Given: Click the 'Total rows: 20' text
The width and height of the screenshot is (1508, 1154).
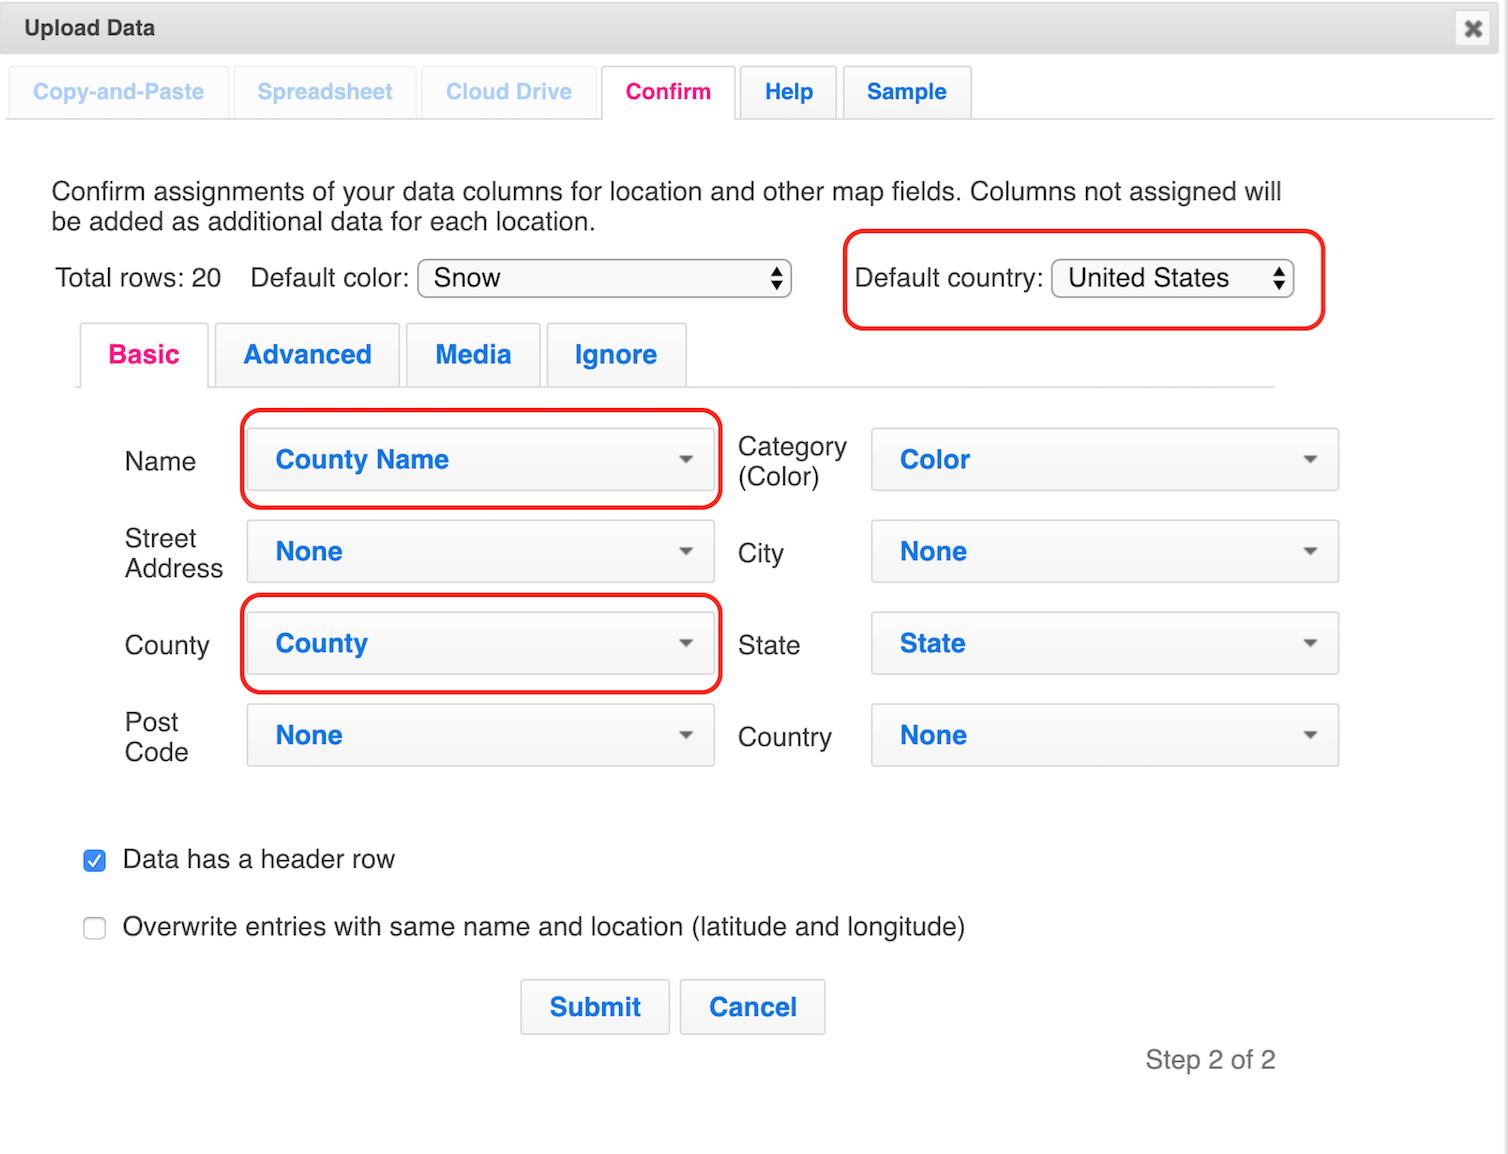Looking at the screenshot, I should coord(138,278).
